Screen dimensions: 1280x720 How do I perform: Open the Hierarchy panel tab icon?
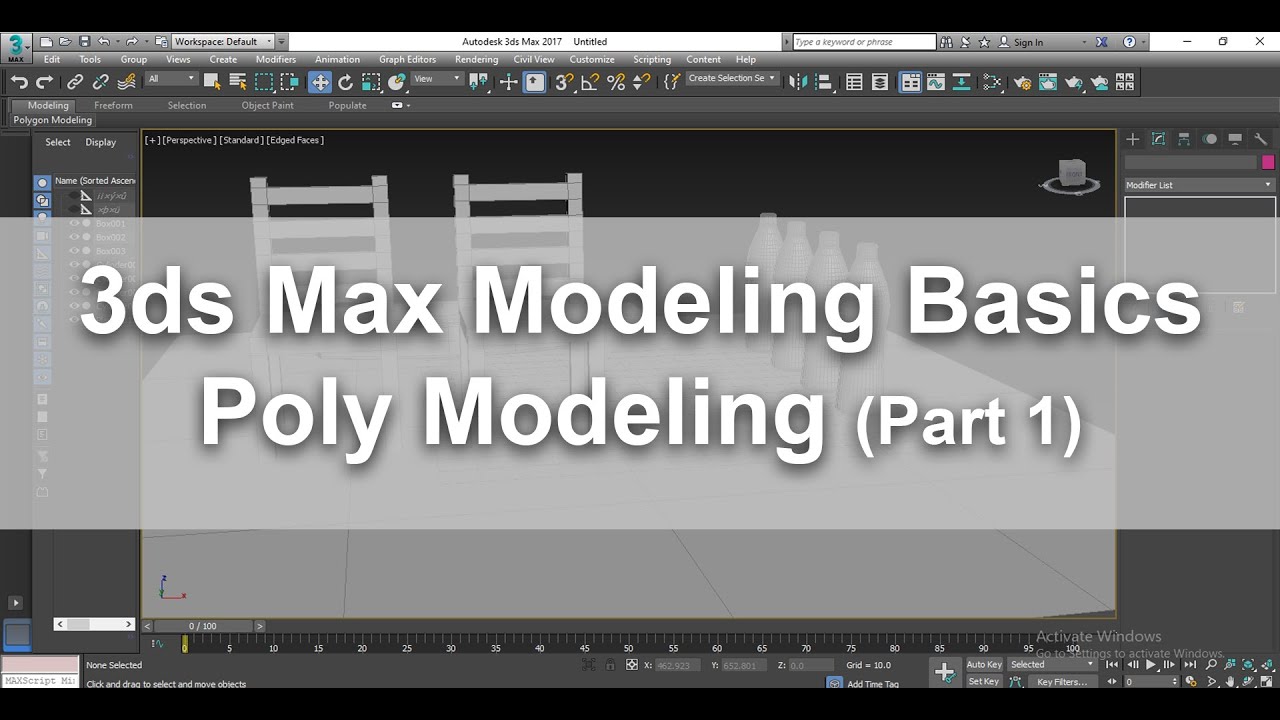(x=1184, y=139)
